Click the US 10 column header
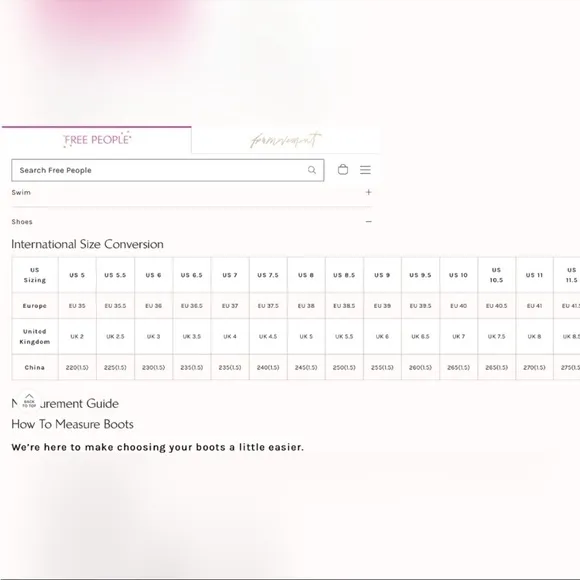 point(458,275)
